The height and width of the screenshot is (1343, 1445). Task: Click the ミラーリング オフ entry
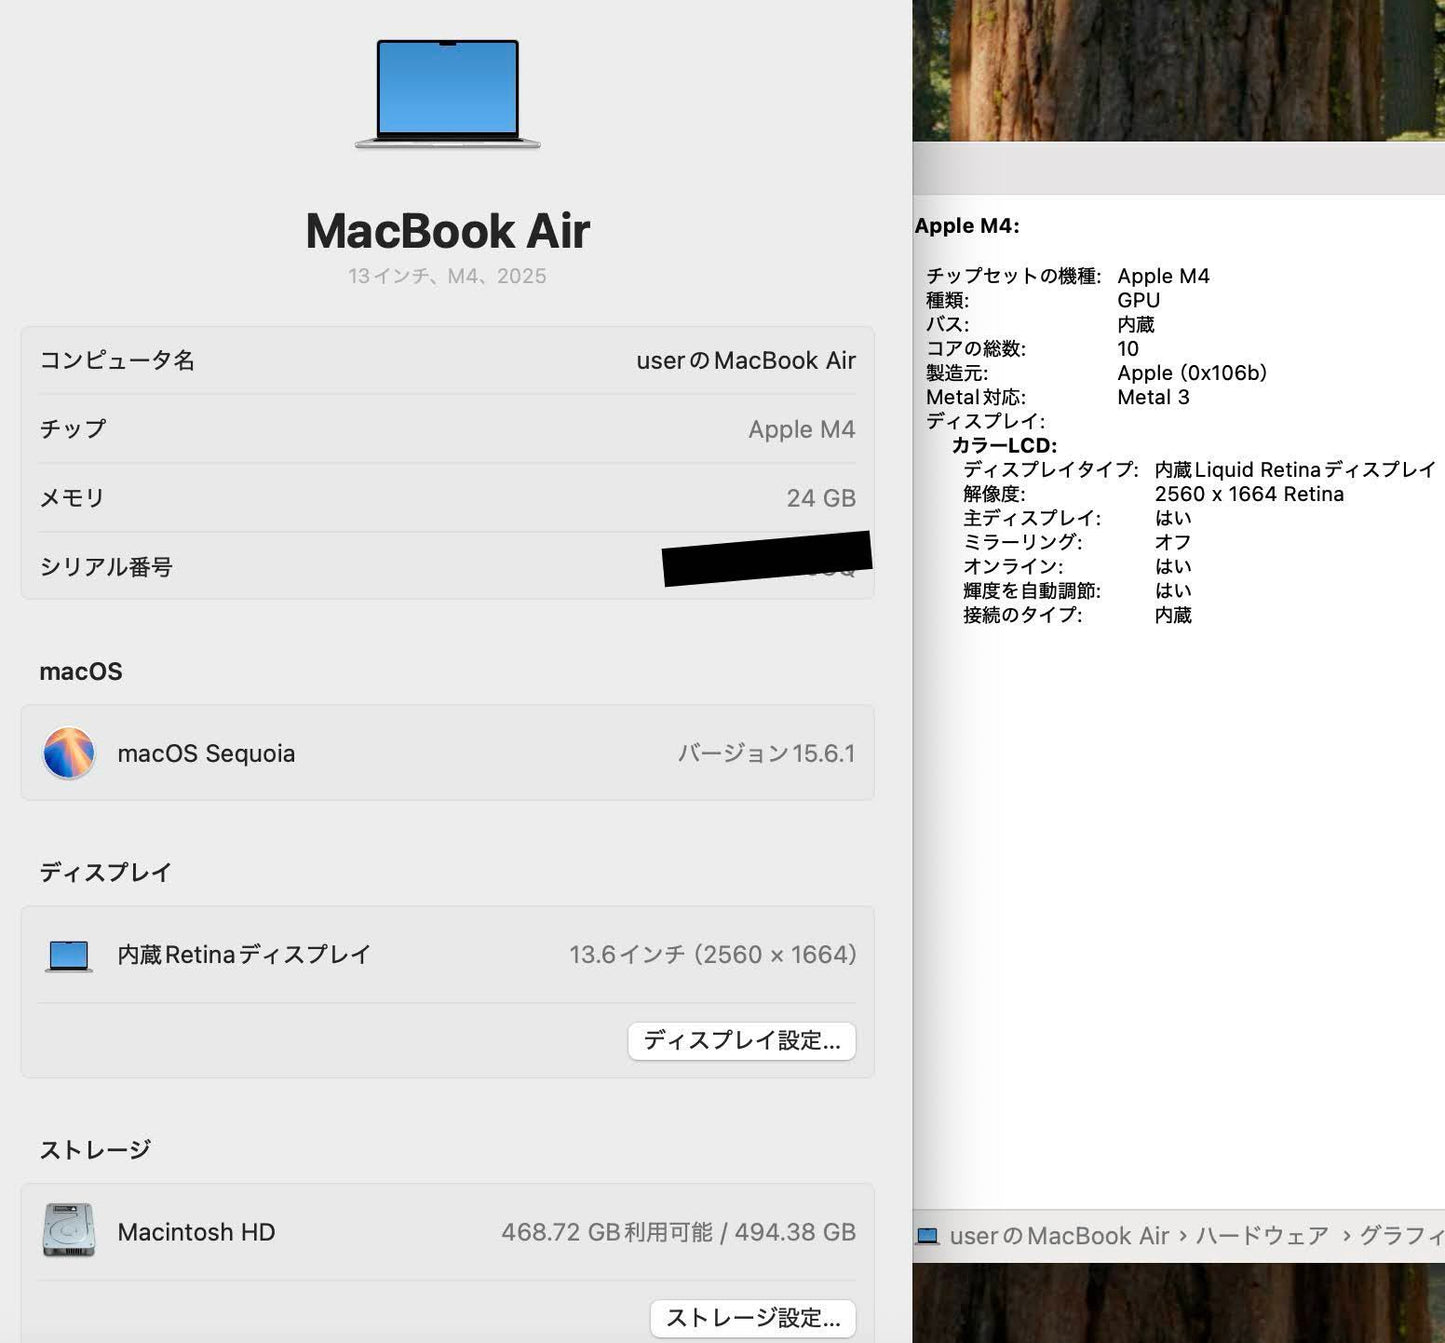(1065, 542)
